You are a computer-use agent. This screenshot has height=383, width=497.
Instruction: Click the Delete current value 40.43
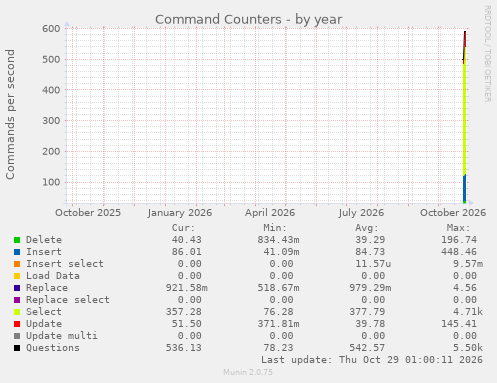point(187,240)
